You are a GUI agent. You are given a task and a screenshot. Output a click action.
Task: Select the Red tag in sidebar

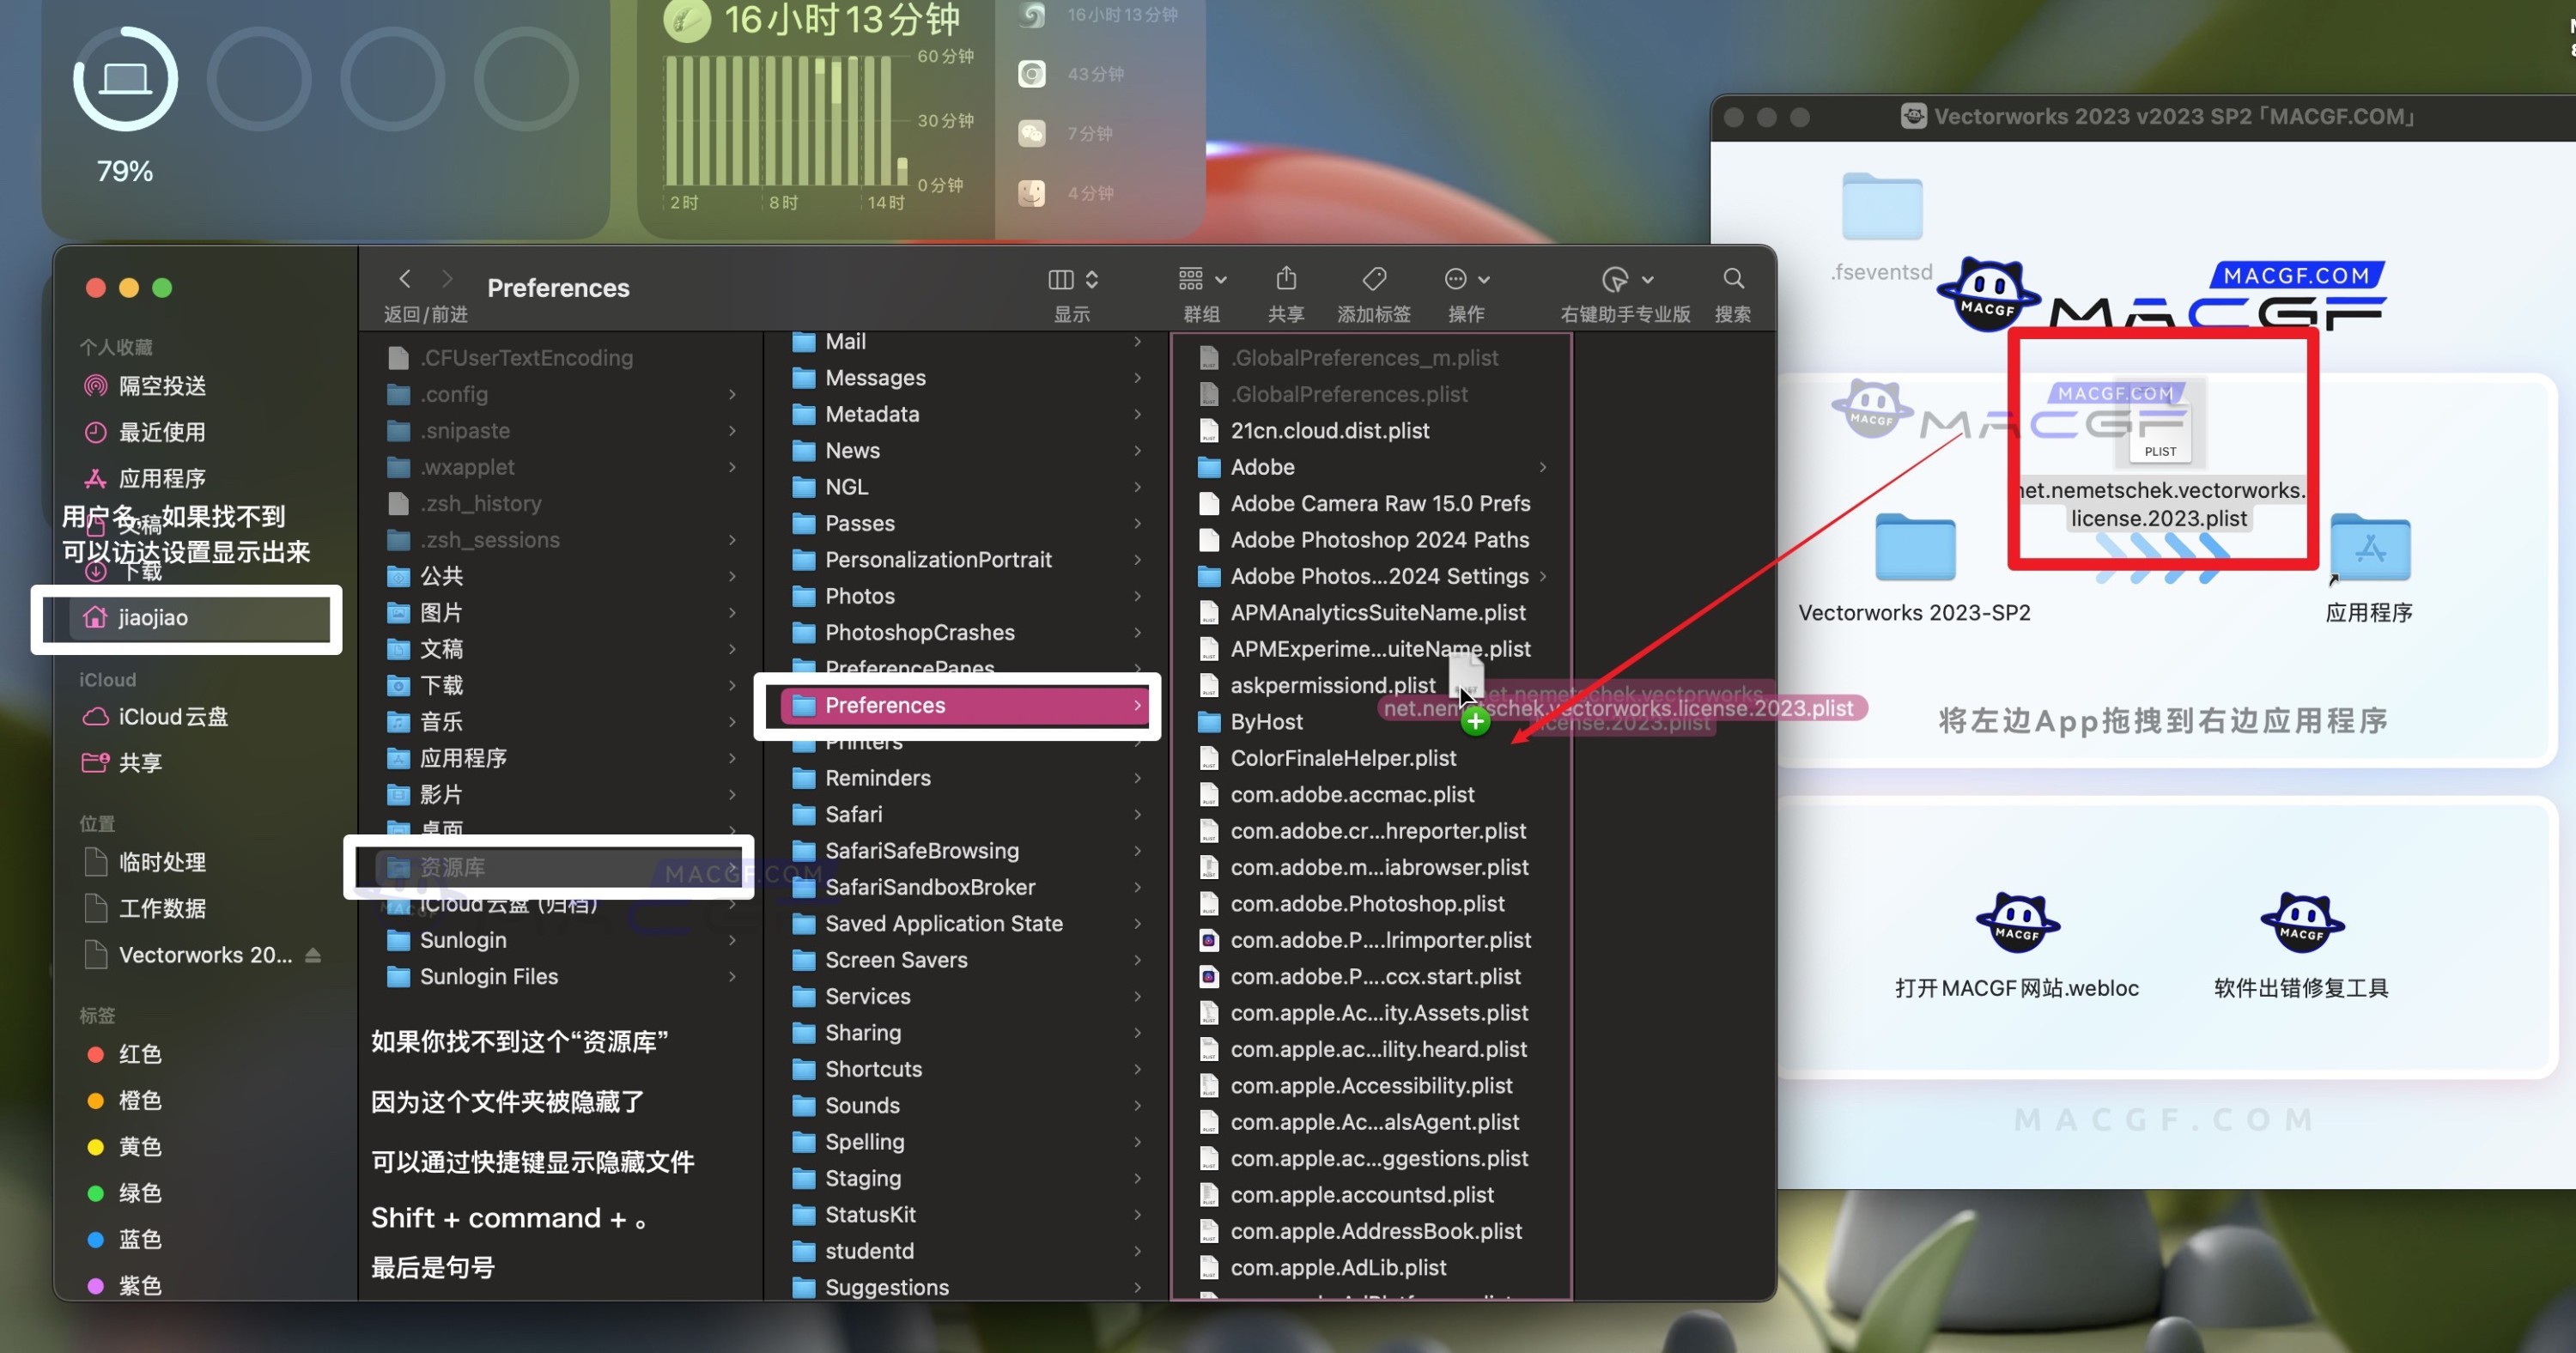(x=139, y=1054)
